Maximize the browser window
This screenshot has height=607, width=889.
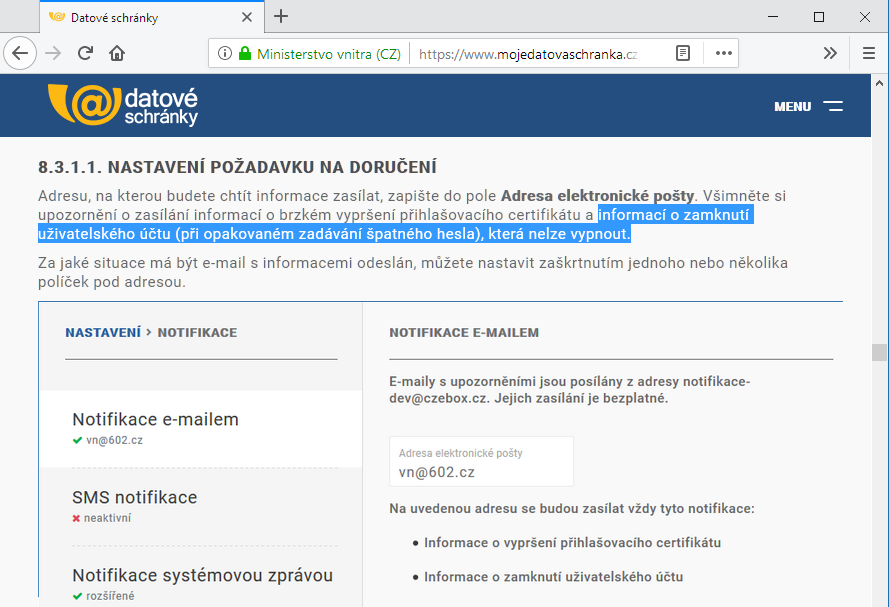tap(819, 17)
